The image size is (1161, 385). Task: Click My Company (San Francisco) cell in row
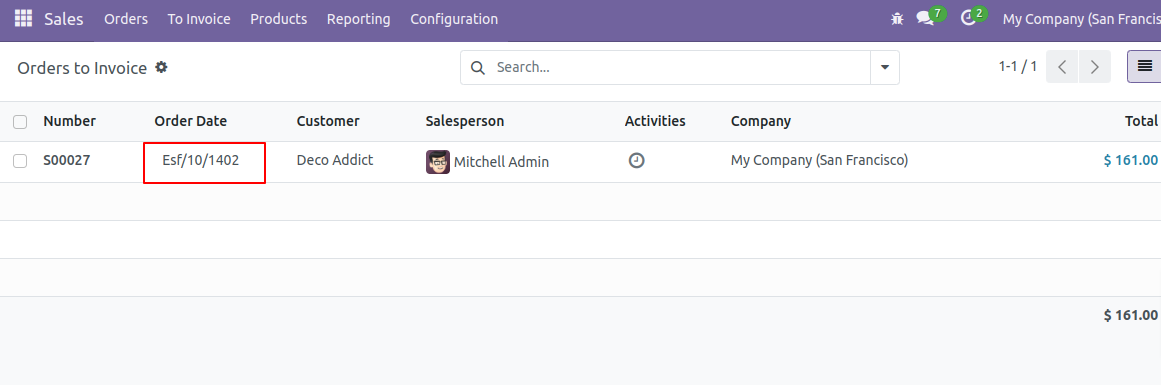pyautogui.click(x=819, y=160)
